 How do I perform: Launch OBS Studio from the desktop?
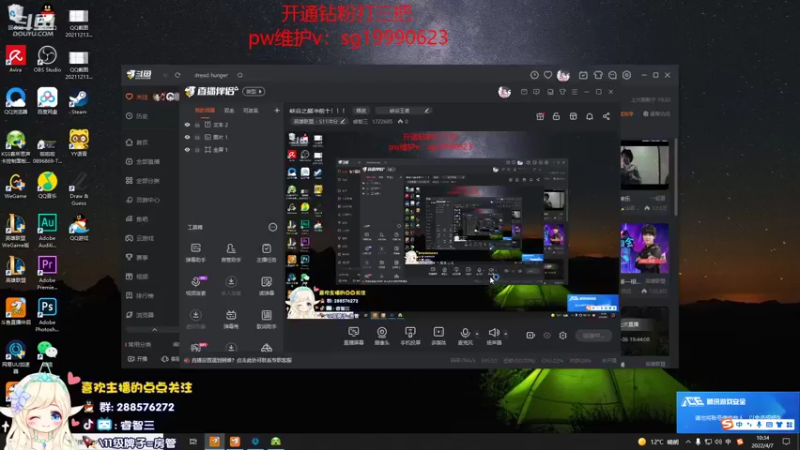click(47, 59)
